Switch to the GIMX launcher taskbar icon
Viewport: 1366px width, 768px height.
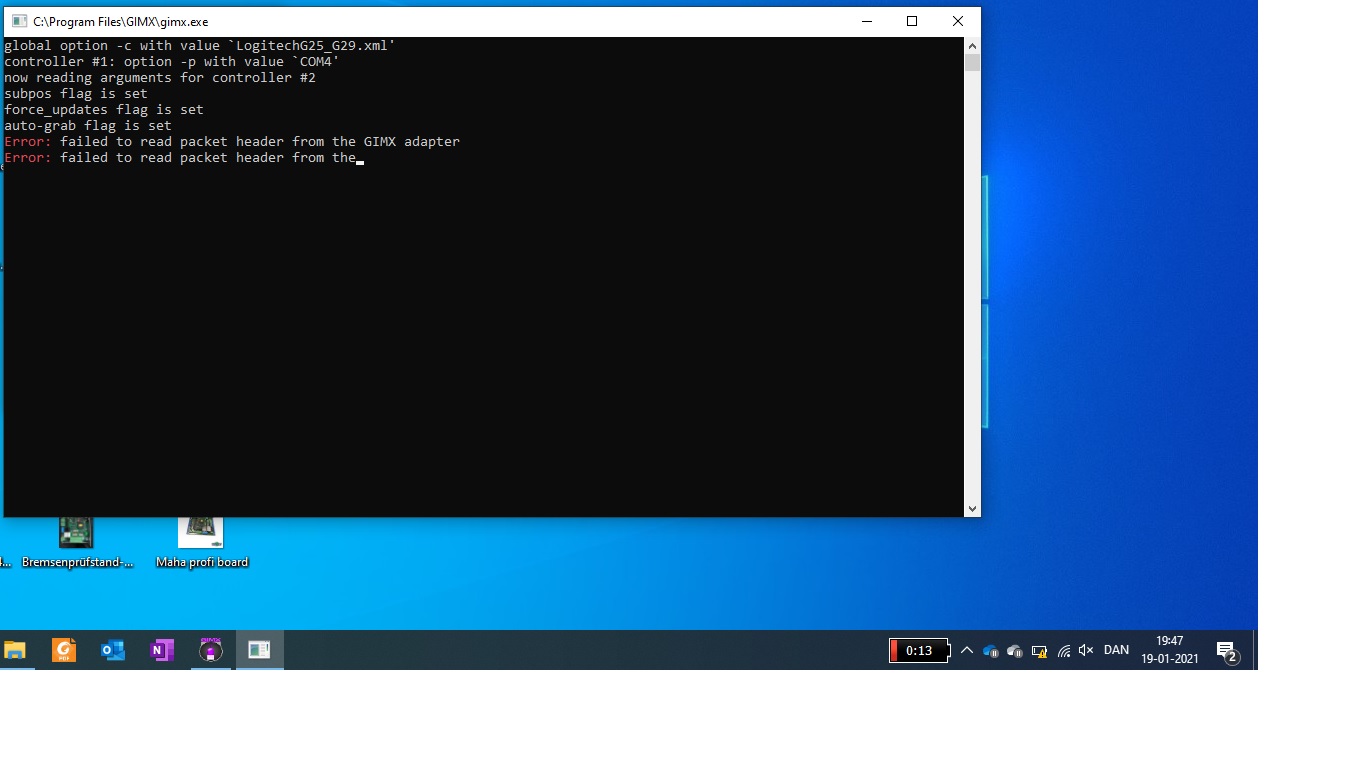[210, 651]
